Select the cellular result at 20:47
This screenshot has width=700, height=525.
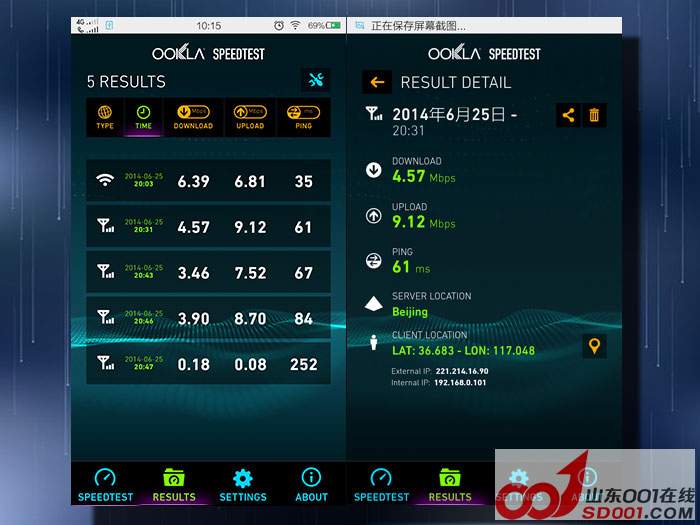coord(208,363)
